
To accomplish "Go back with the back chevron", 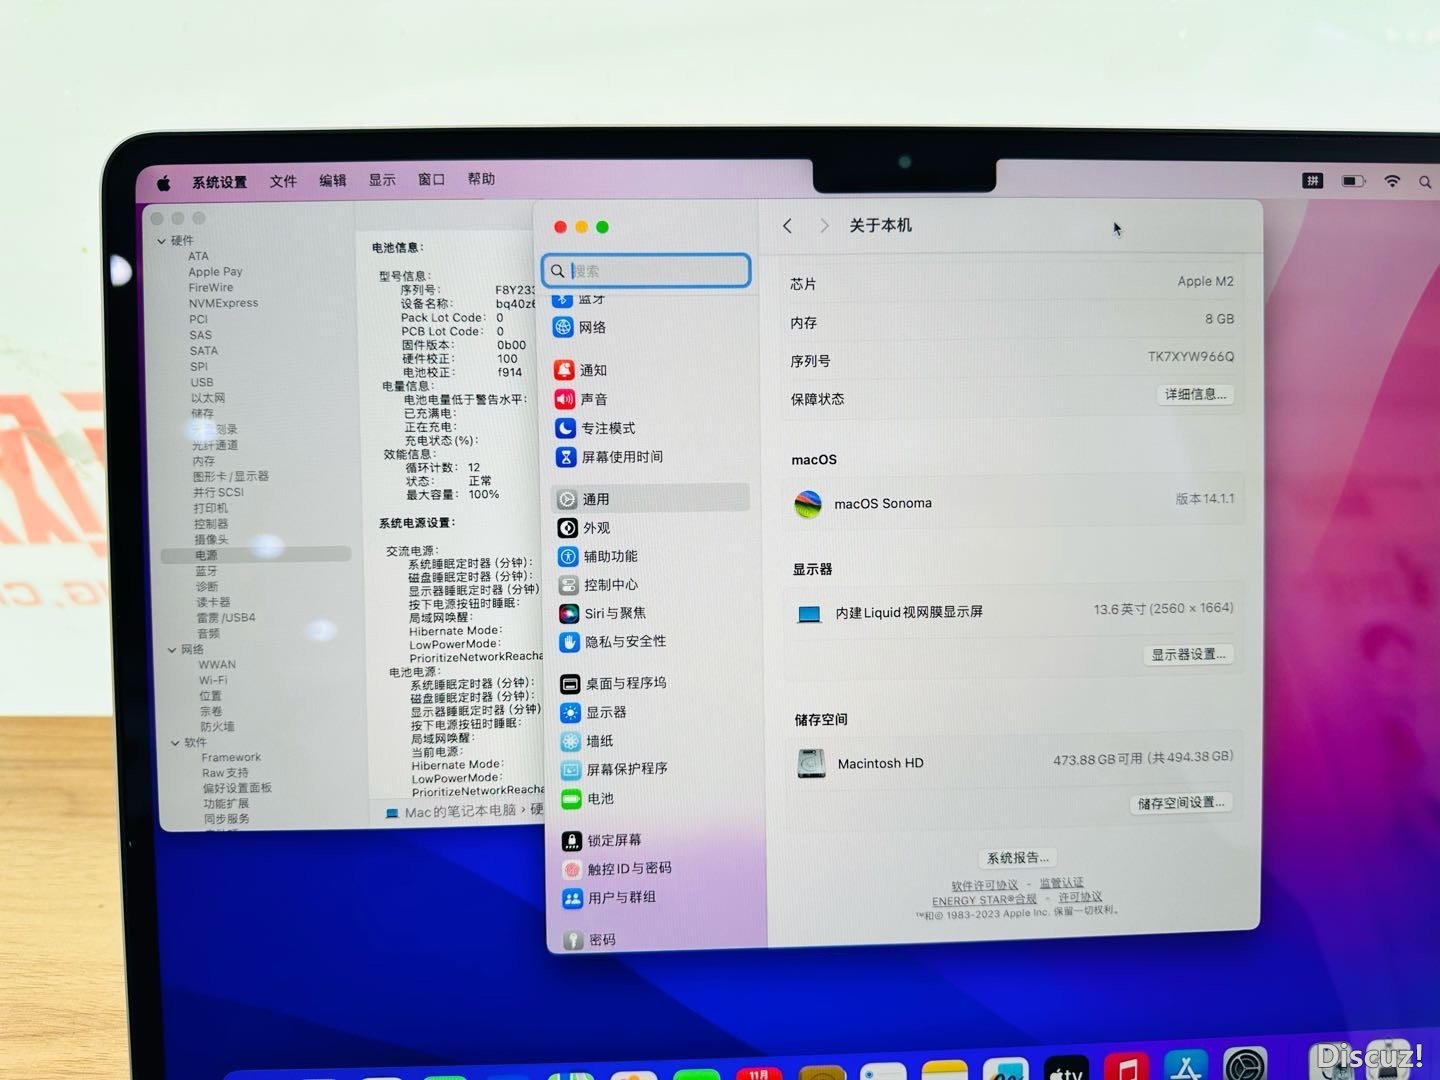I will (x=788, y=226).
